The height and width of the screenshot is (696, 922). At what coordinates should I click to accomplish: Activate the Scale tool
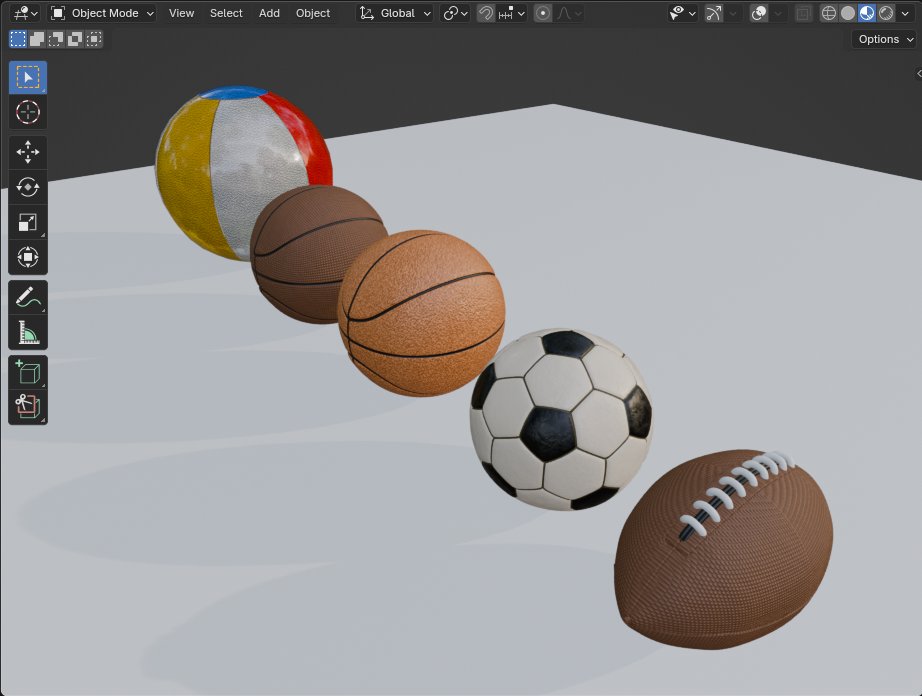pyautogui.click(x=28, y=222)
